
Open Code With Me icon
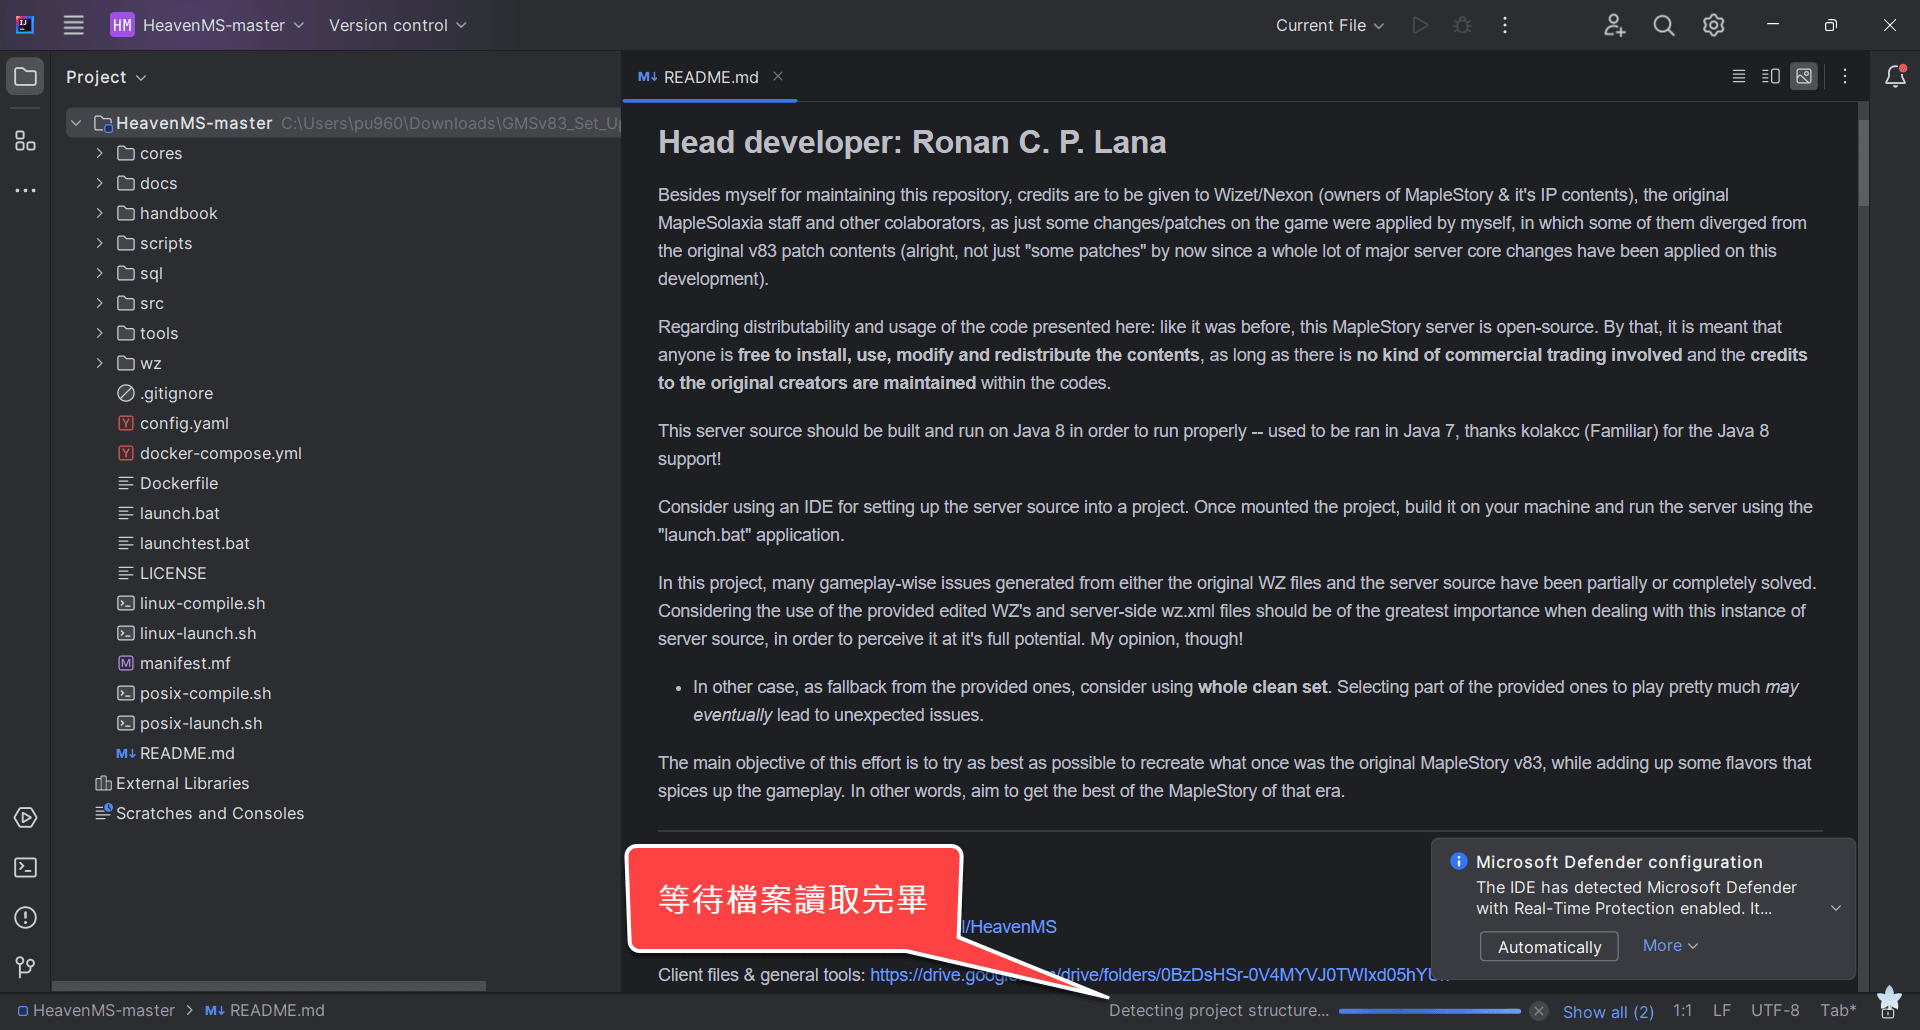pyautogui.click(x=1614, y=25)
